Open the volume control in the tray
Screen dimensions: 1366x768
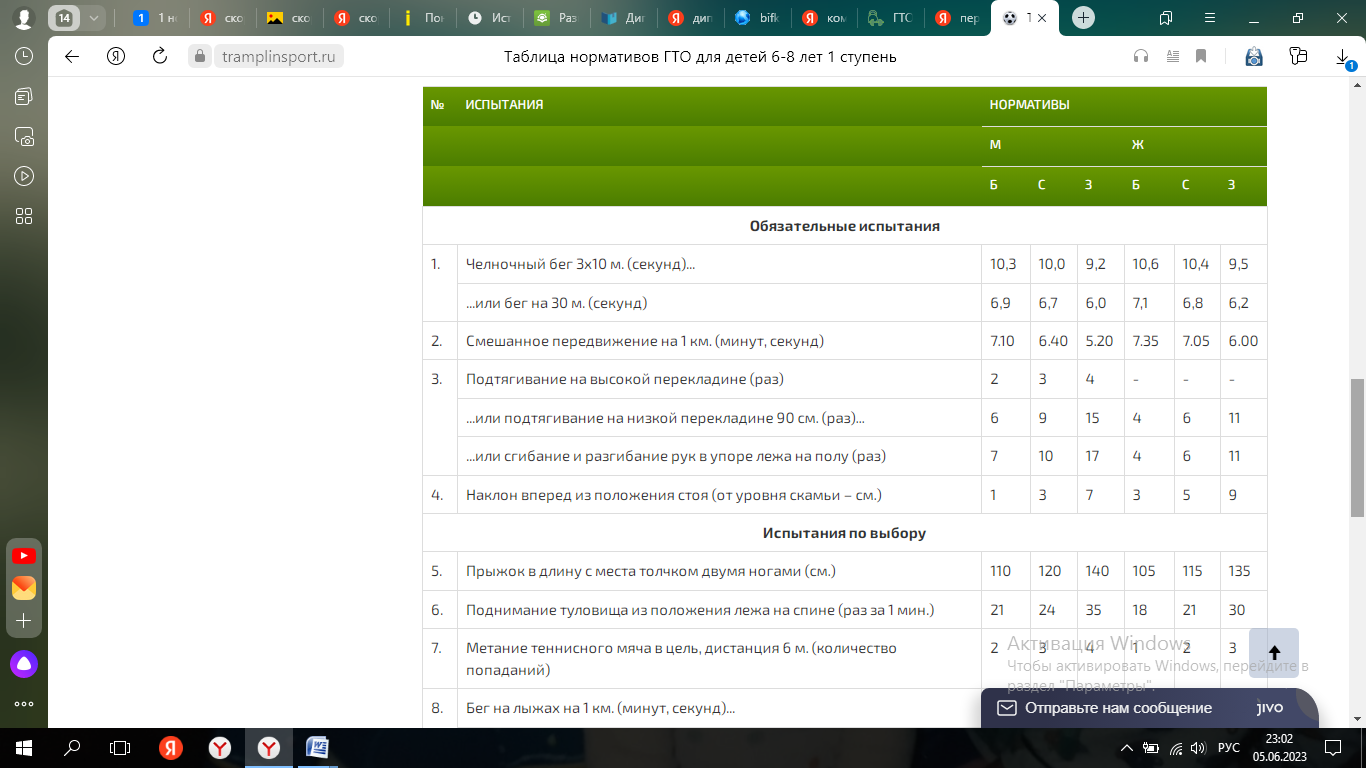point(1198,748)
